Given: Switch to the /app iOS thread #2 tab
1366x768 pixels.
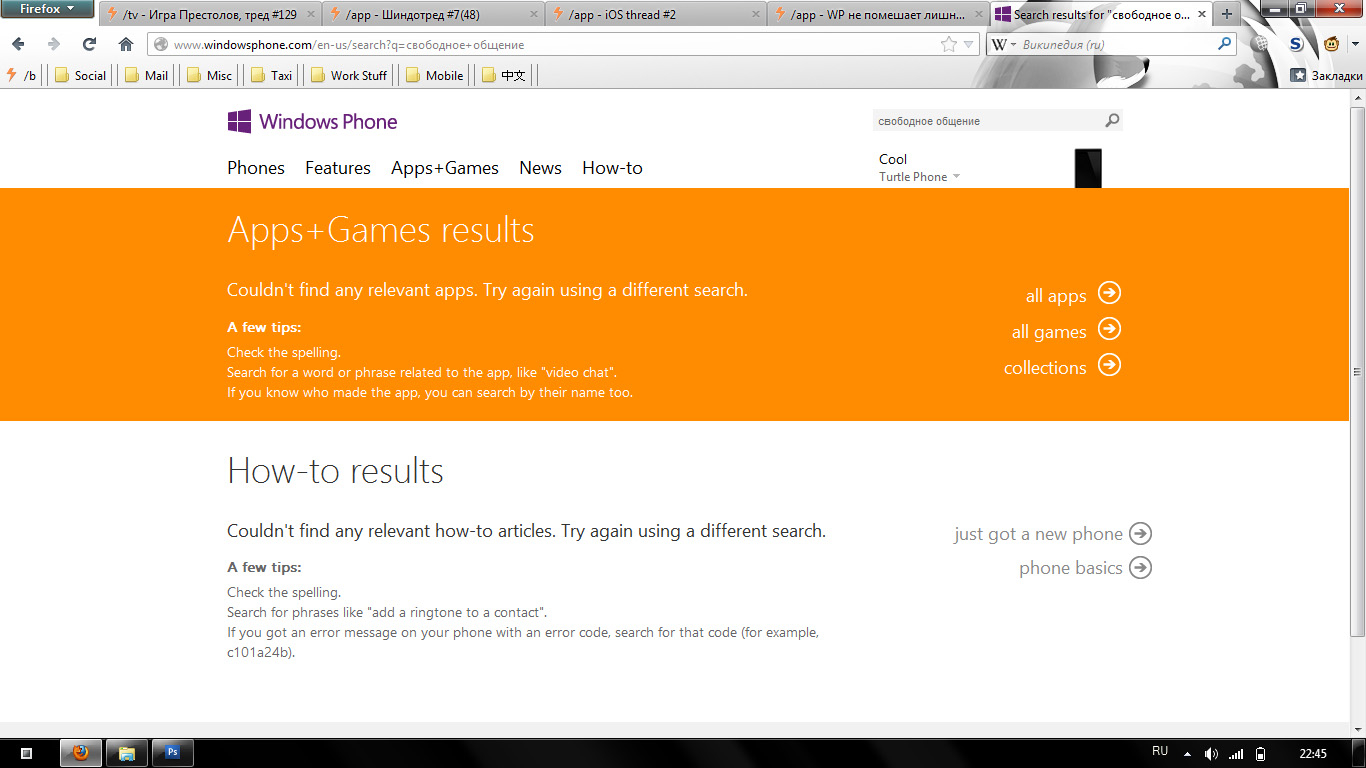Looking at the screenshot, I should point(657,15).
